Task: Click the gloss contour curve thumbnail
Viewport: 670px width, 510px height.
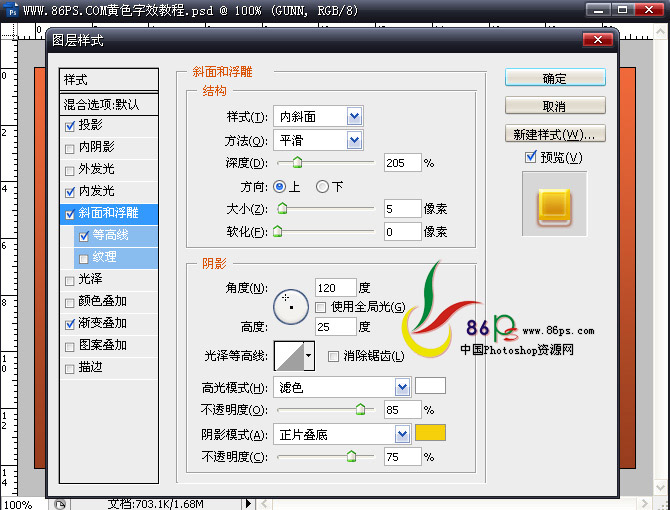Action: (x=289, y=356)
